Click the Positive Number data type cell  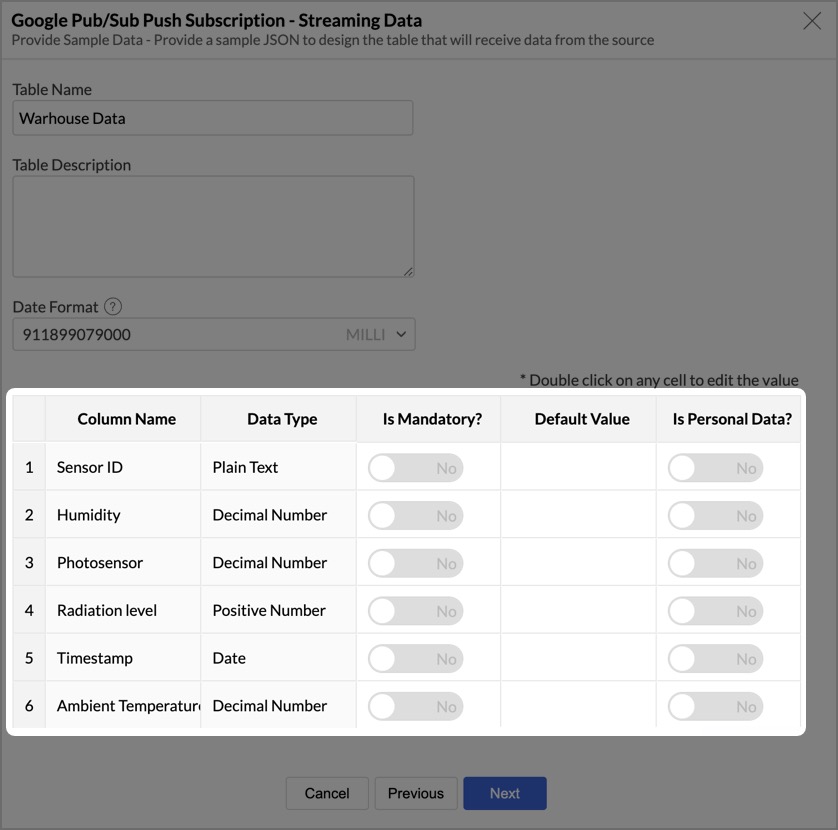pyautogui.click(x=278, y=610)
